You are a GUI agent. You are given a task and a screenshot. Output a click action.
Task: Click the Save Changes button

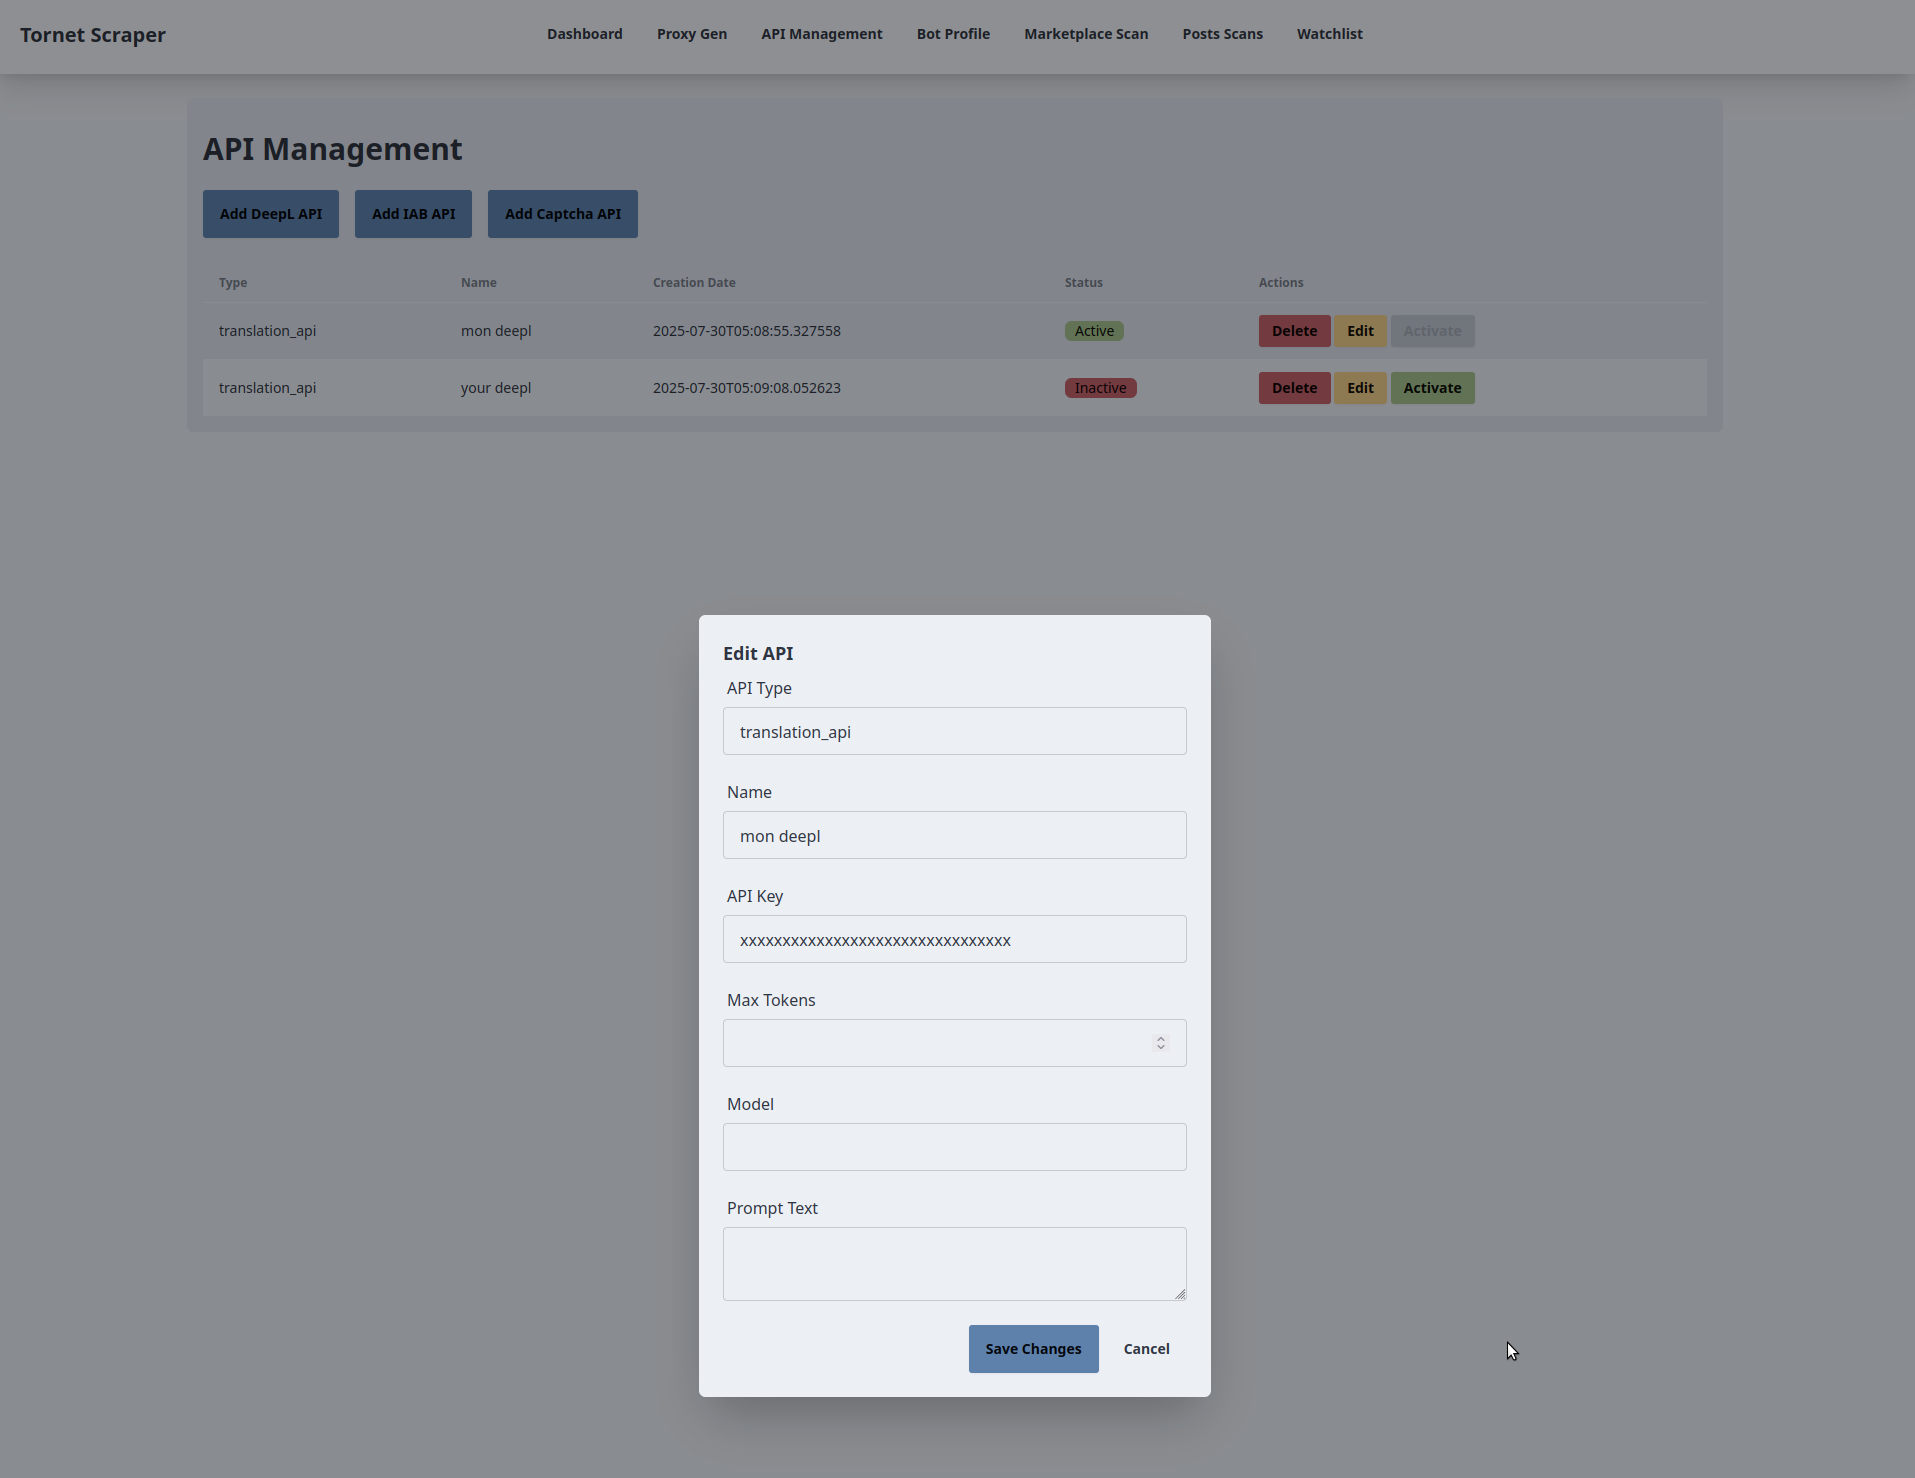tap(1033, 1348)
